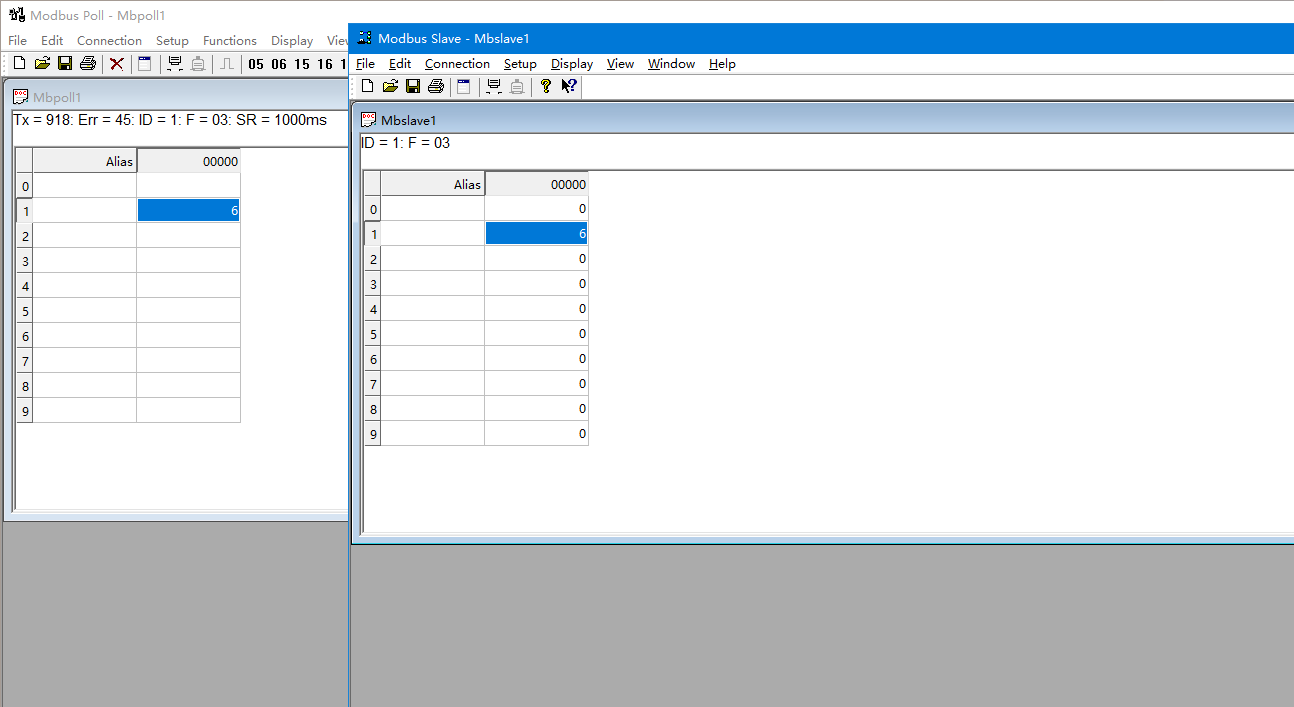Viewport: 1294px width, 707px height.
Task: Click Connect icon in Modbus Slave toolbar
Action: tap(494, 87)
